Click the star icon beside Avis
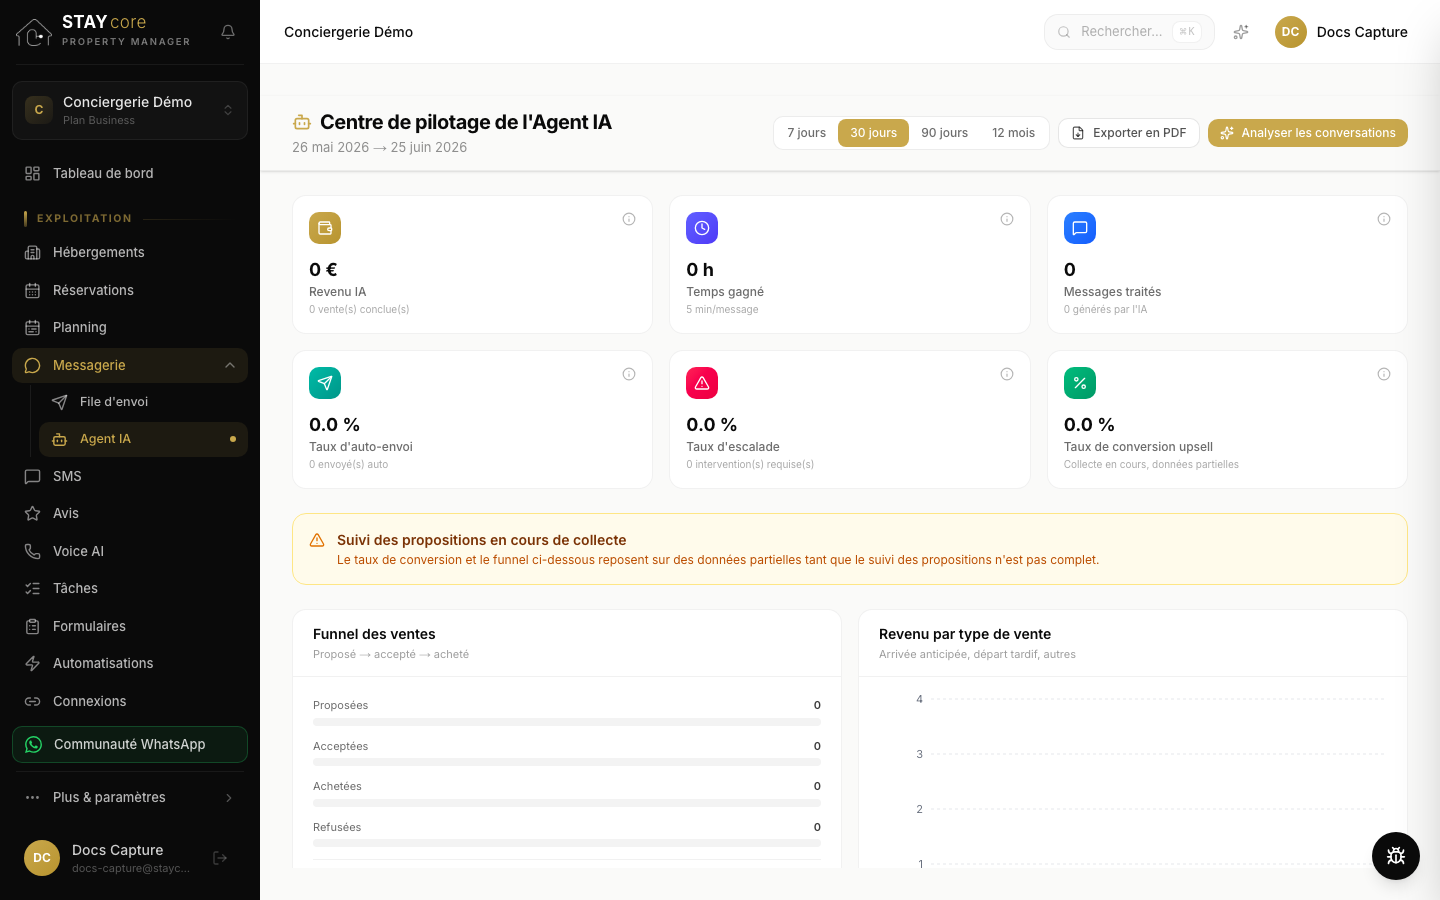The width and height of the screenshot is (1440, 900). click(32, 513)
